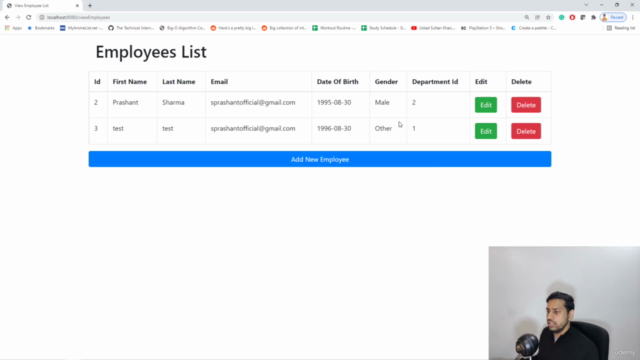The image size is (640, 360).
Task: Edit the Prashant Sharma employee row
Action: coord(486,105)
